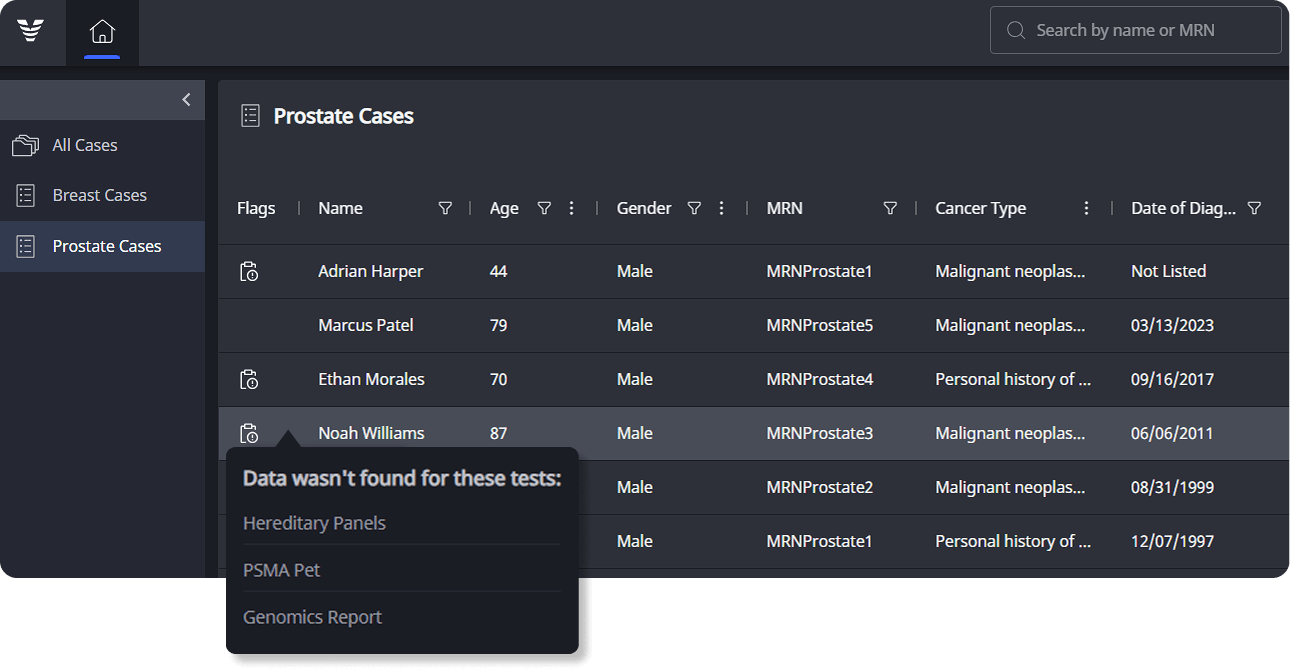The width and height of the screenshot is (1290, 670).
Task: Open the MRN column filter
Action: 890,208
